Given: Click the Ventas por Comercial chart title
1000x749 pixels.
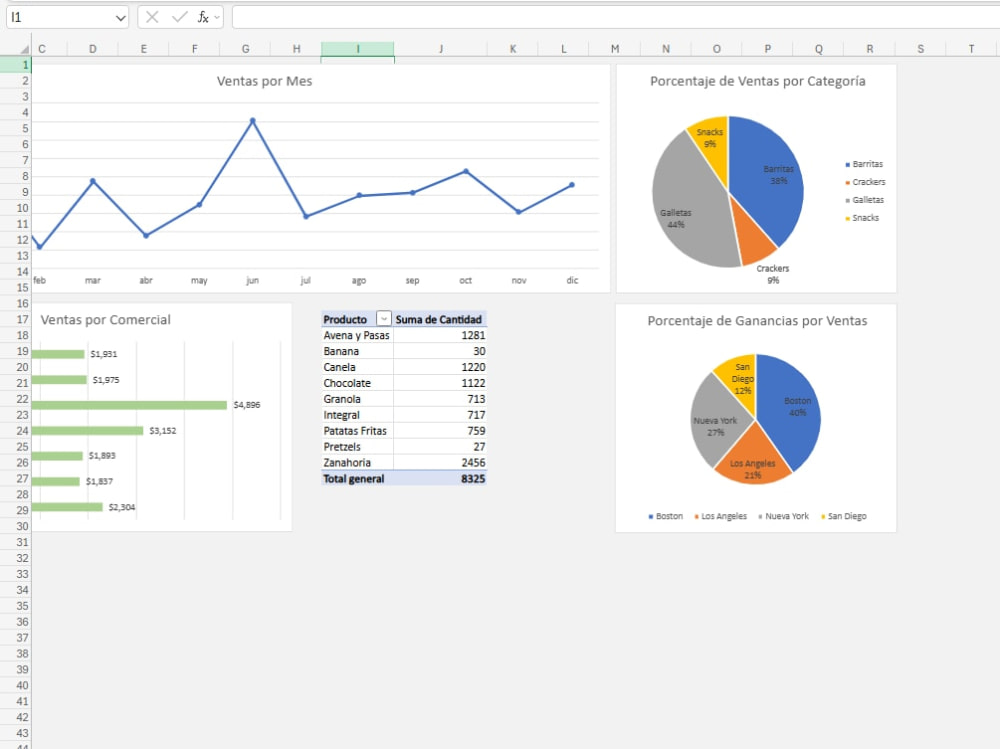Looking at the screenshot, I should (x=105, y=320).
